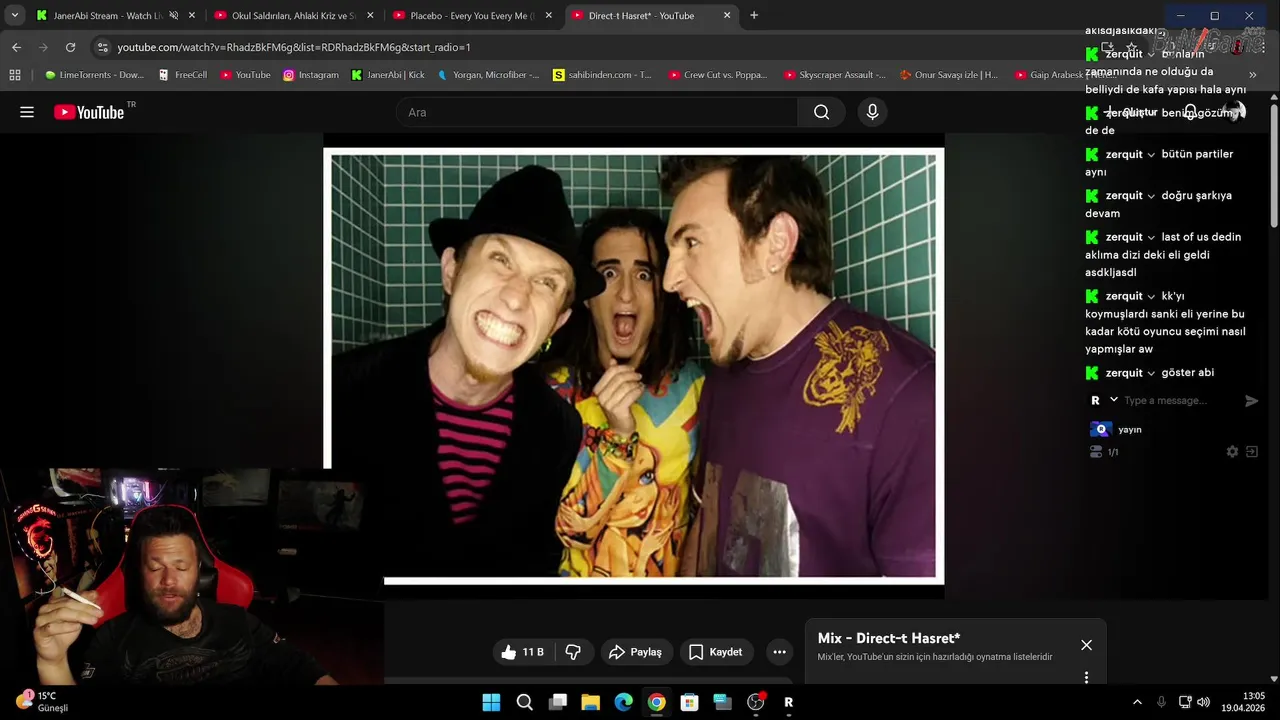1280x720 pixels.
Task: Expand zerquit's dropdown beside "göster abi"
Action: (1151, 373)
